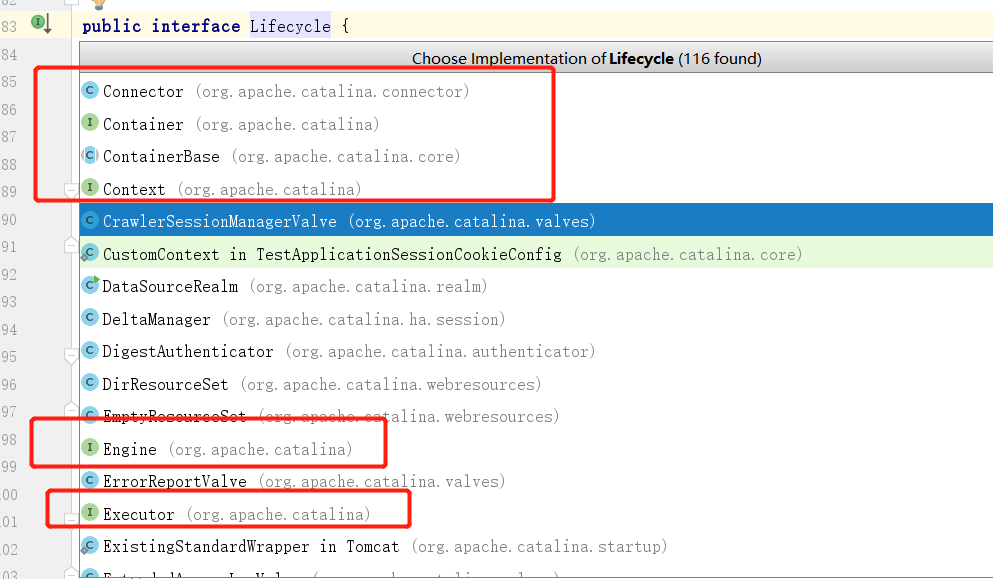Open the Engine interface entry
Screen dimensions: 993x579
pos(536,449)
